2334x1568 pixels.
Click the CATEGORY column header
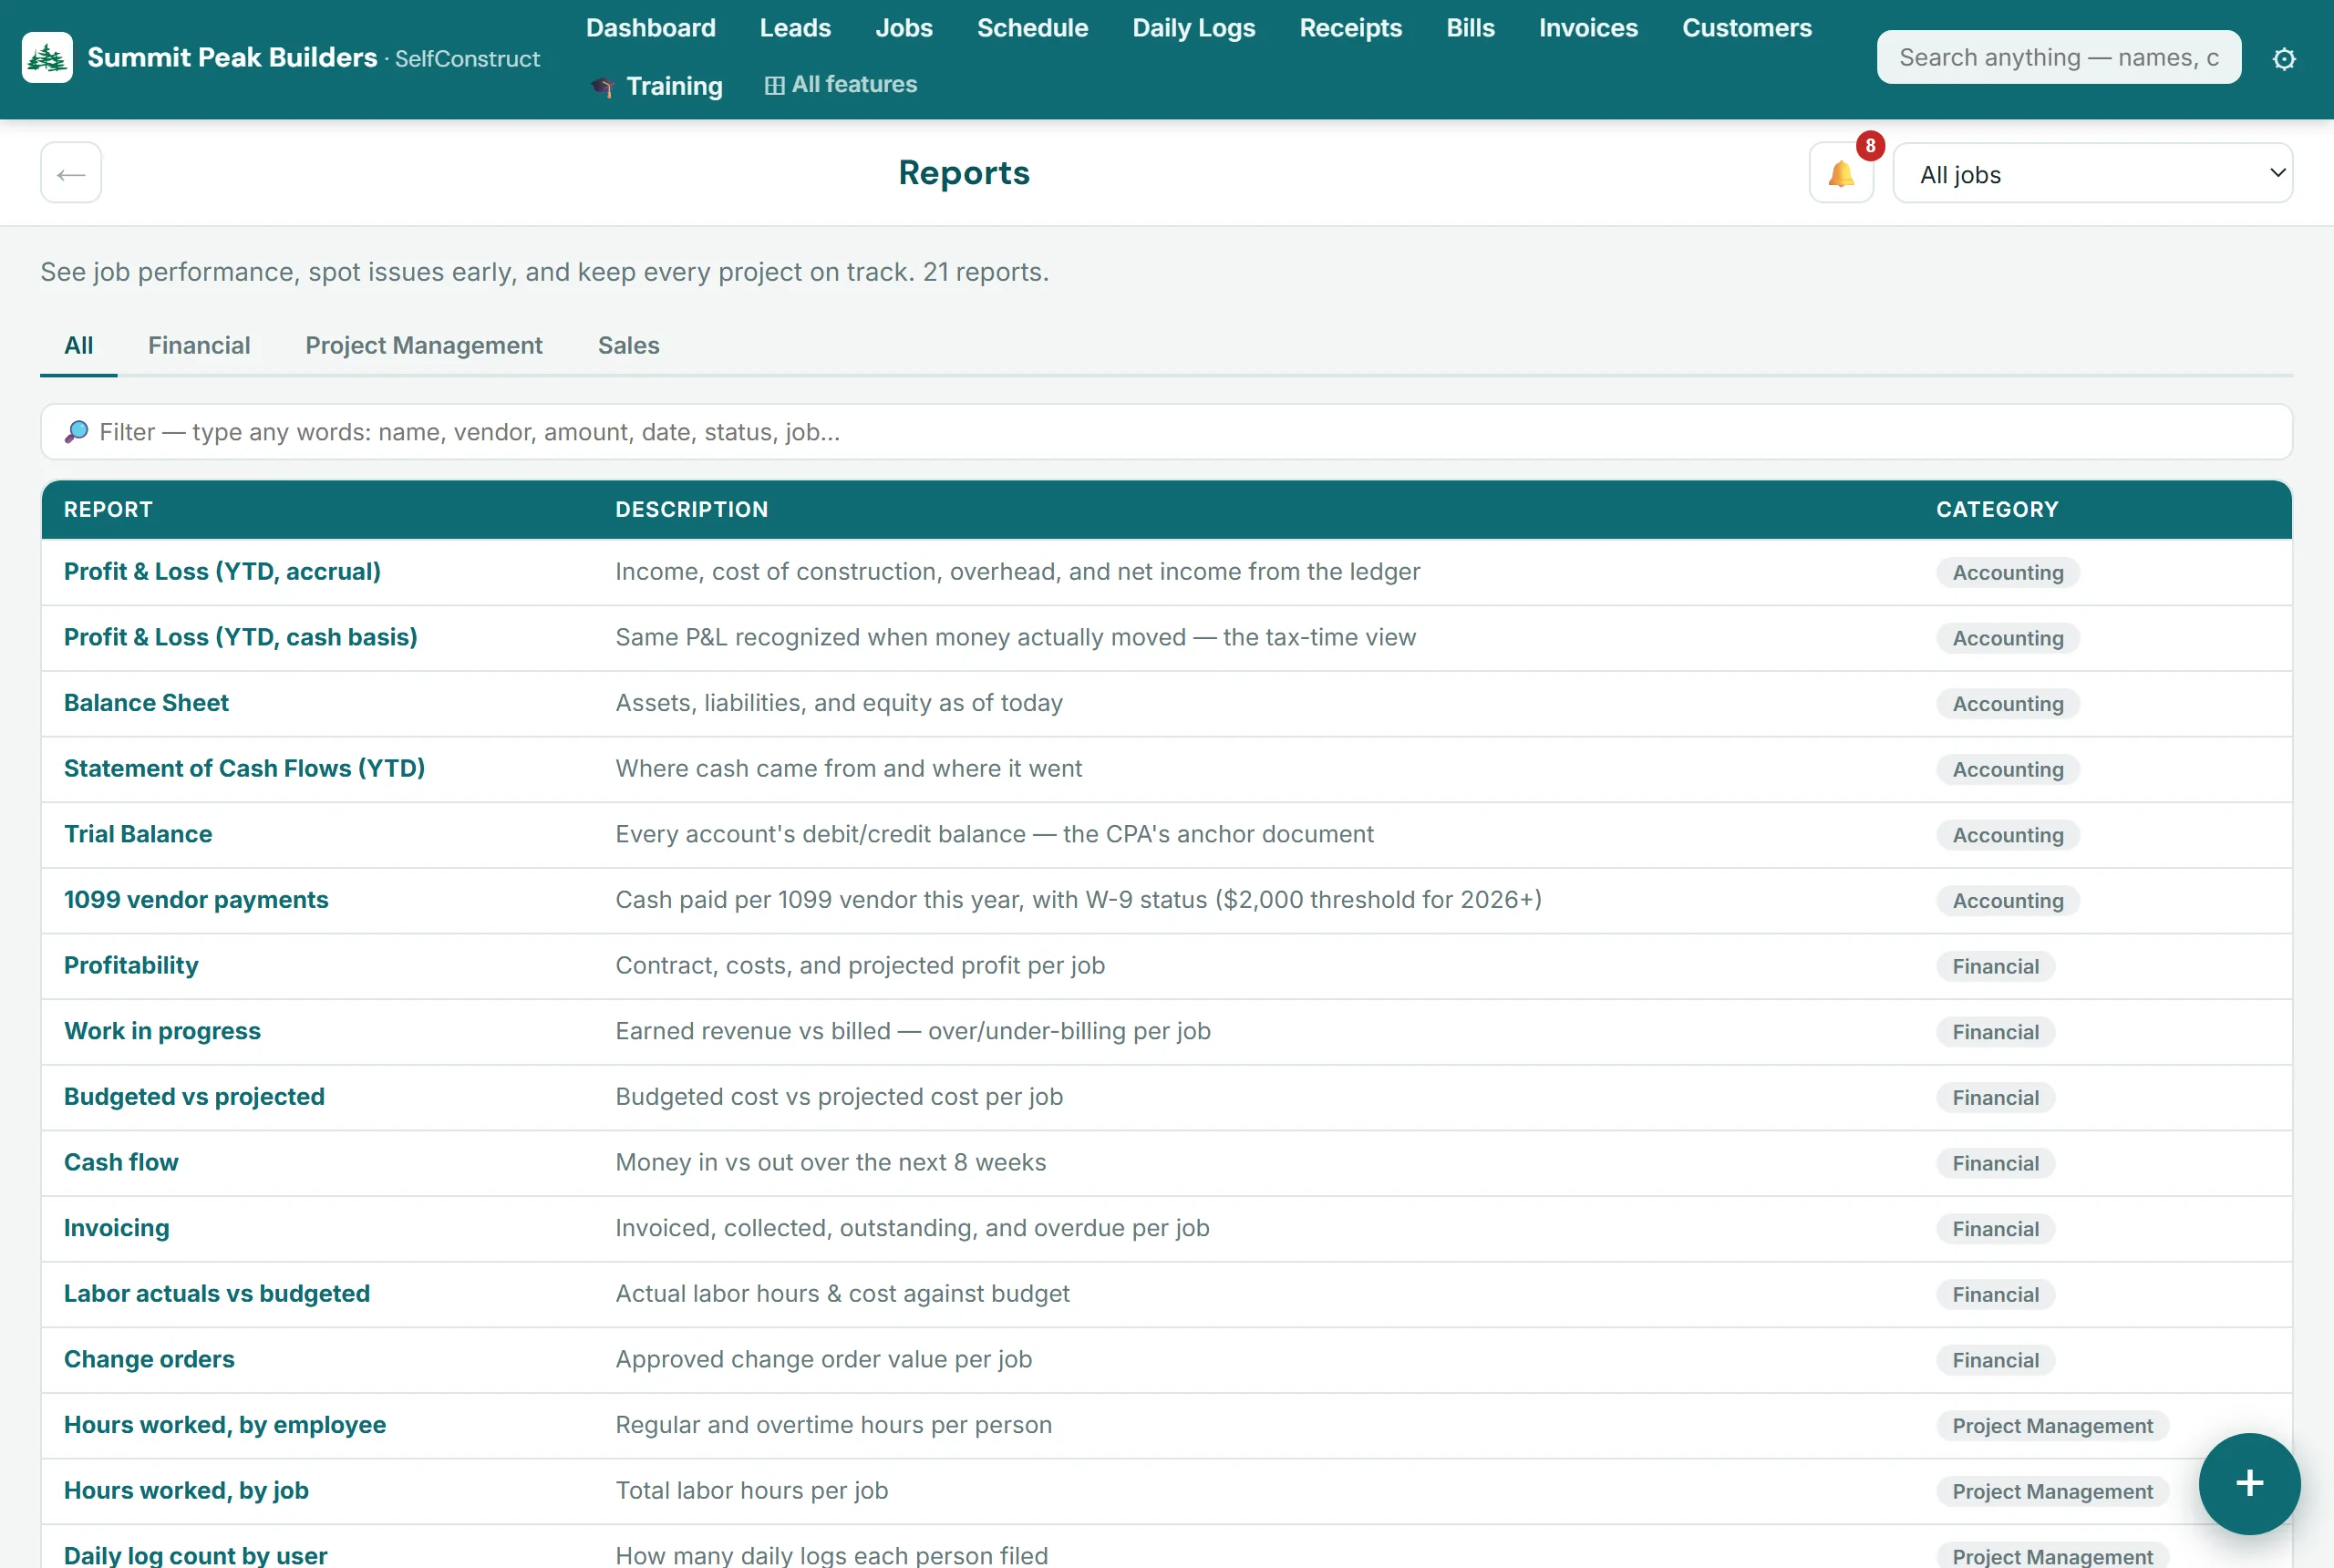click(x=1997, y=510)
